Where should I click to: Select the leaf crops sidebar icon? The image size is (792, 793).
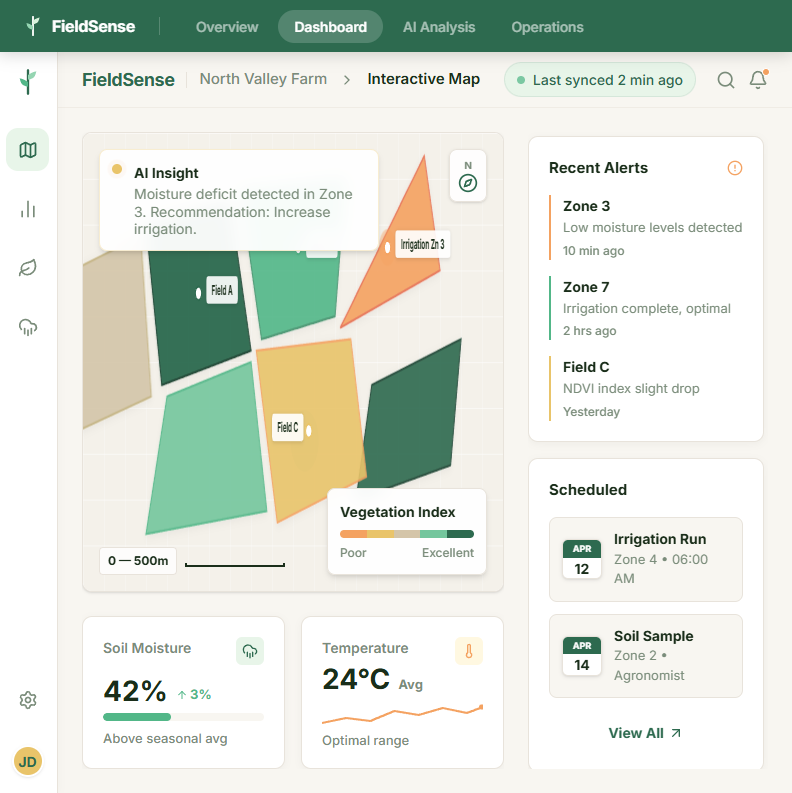coord(28,268)
